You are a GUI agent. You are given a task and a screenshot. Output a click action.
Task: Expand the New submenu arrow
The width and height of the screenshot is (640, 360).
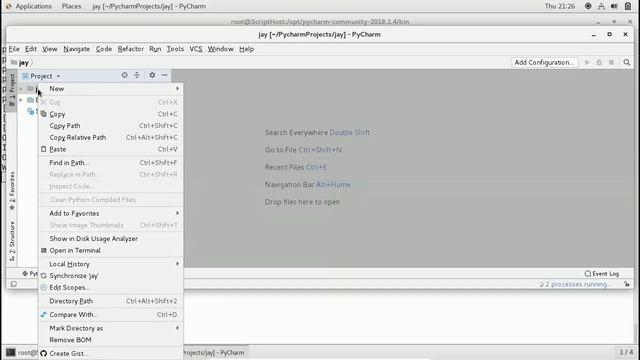178,89
